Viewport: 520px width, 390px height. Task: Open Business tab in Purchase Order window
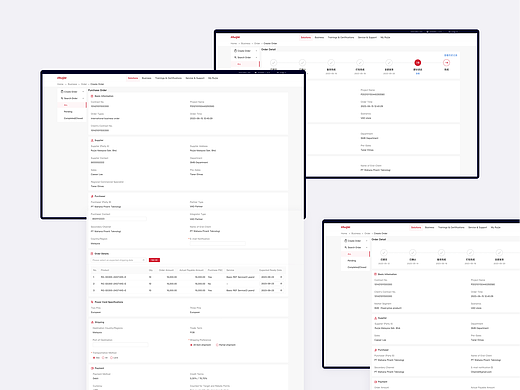click(146, 78)
